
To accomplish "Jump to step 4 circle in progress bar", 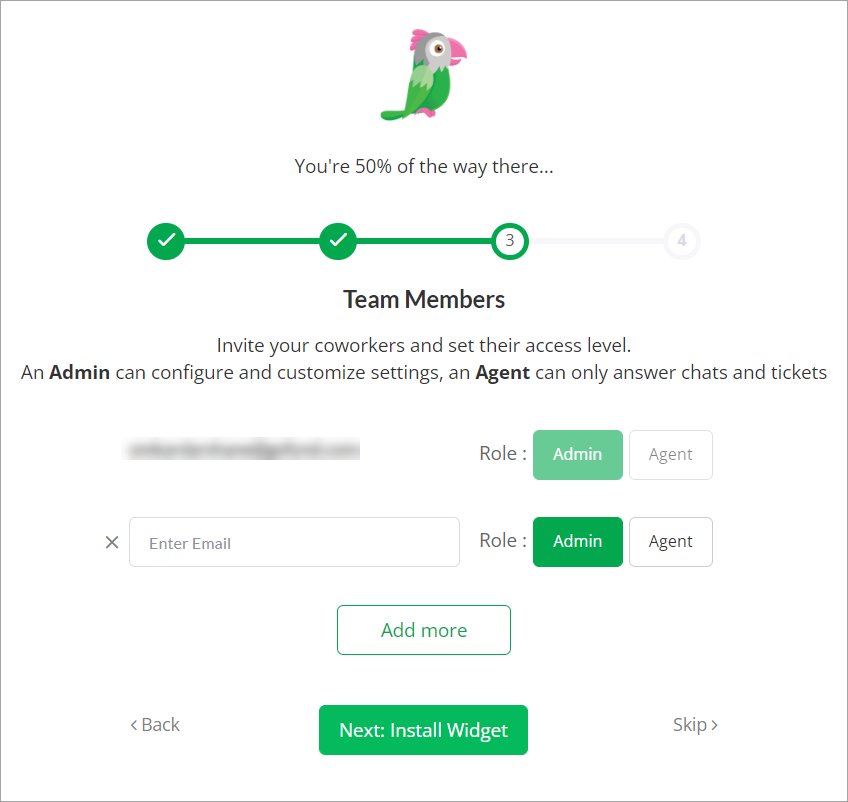I will tap(682, 241).
